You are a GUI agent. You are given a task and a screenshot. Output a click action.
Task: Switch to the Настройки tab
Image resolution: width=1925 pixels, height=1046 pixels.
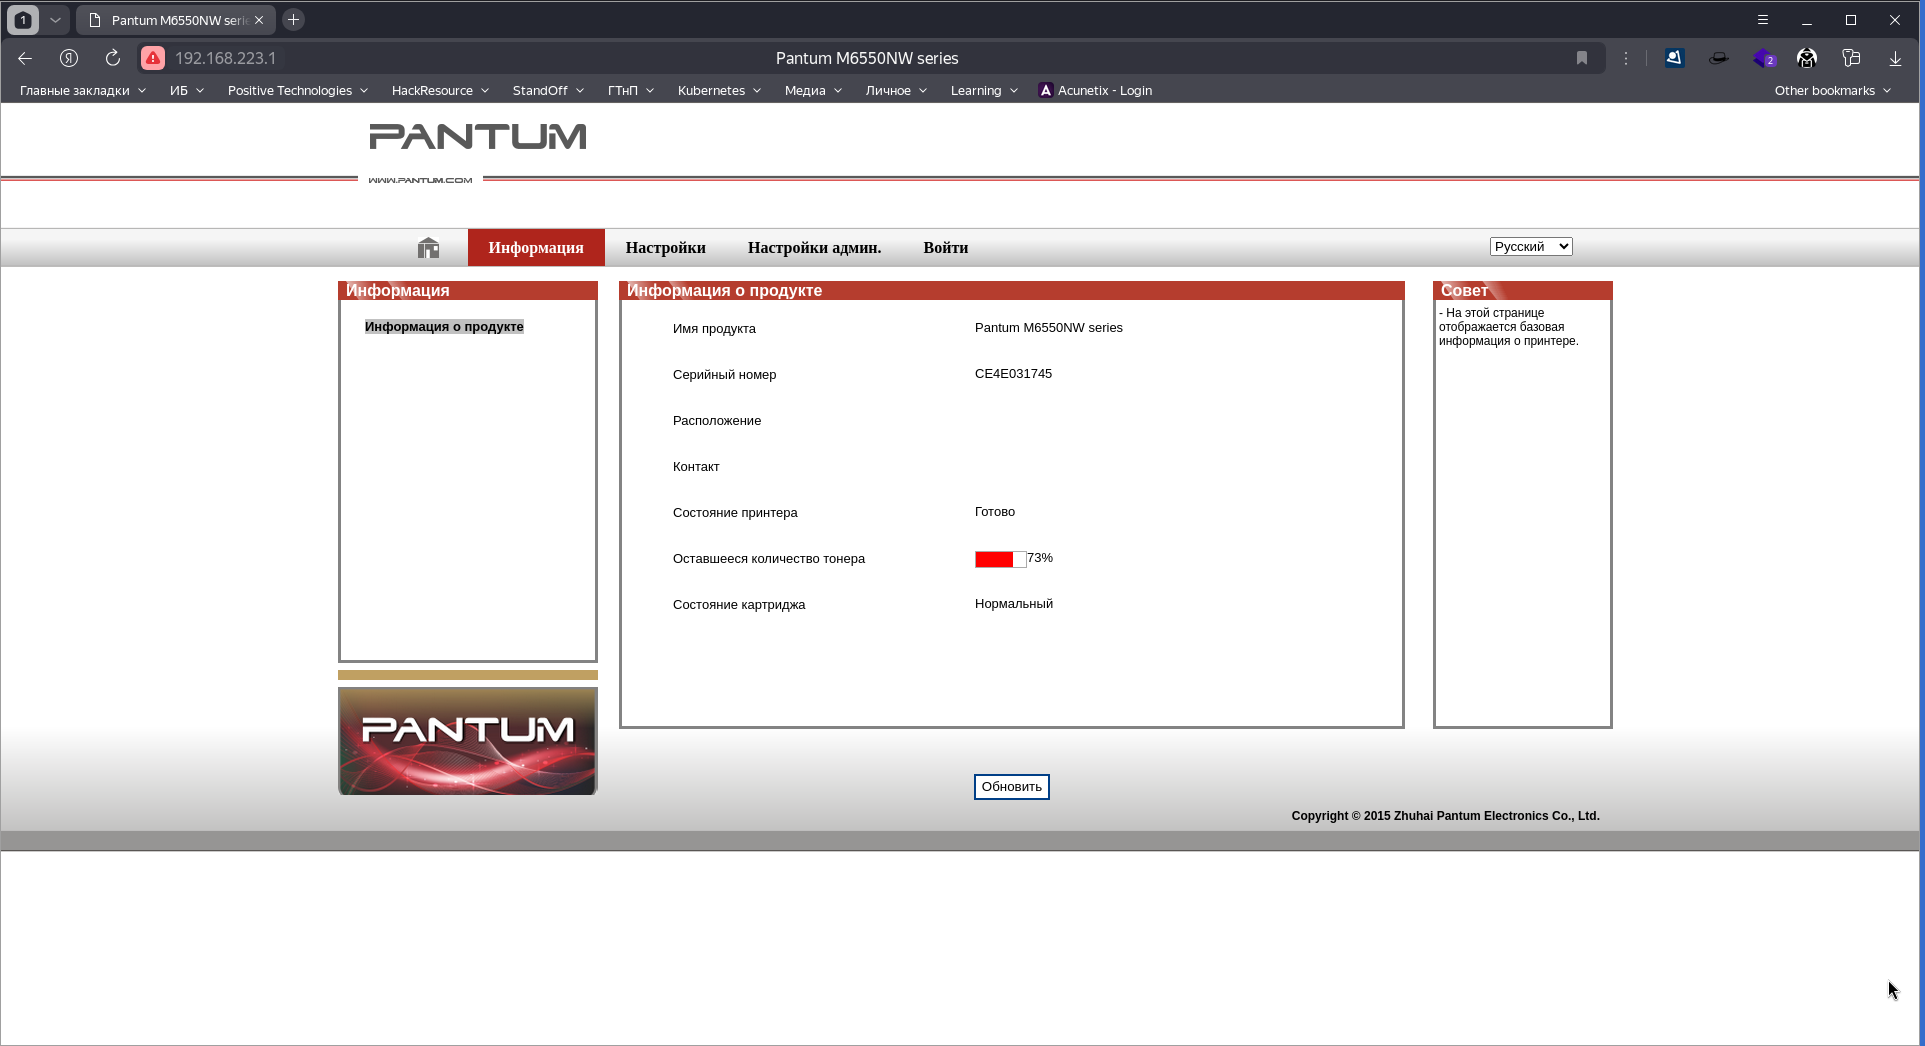[x=666, y=248]
